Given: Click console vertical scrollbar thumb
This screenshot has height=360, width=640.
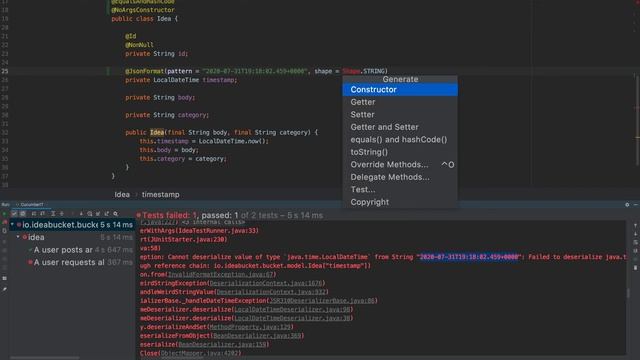Looking at the screenshot, I should (x=628, y=292).
